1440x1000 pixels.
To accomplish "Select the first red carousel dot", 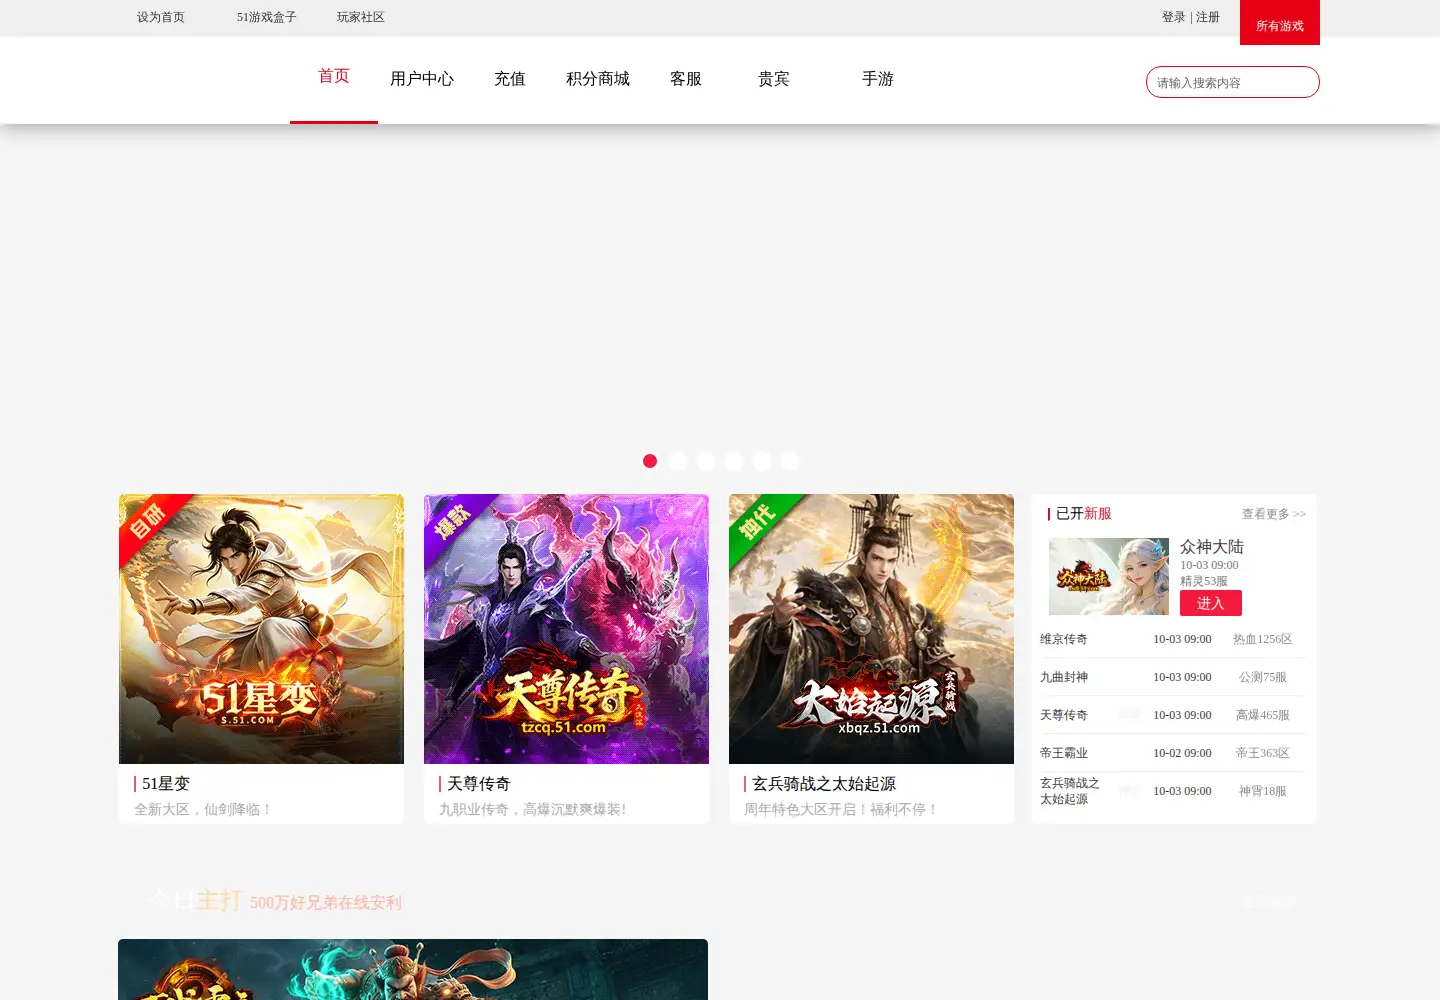I will pos(650,461).
